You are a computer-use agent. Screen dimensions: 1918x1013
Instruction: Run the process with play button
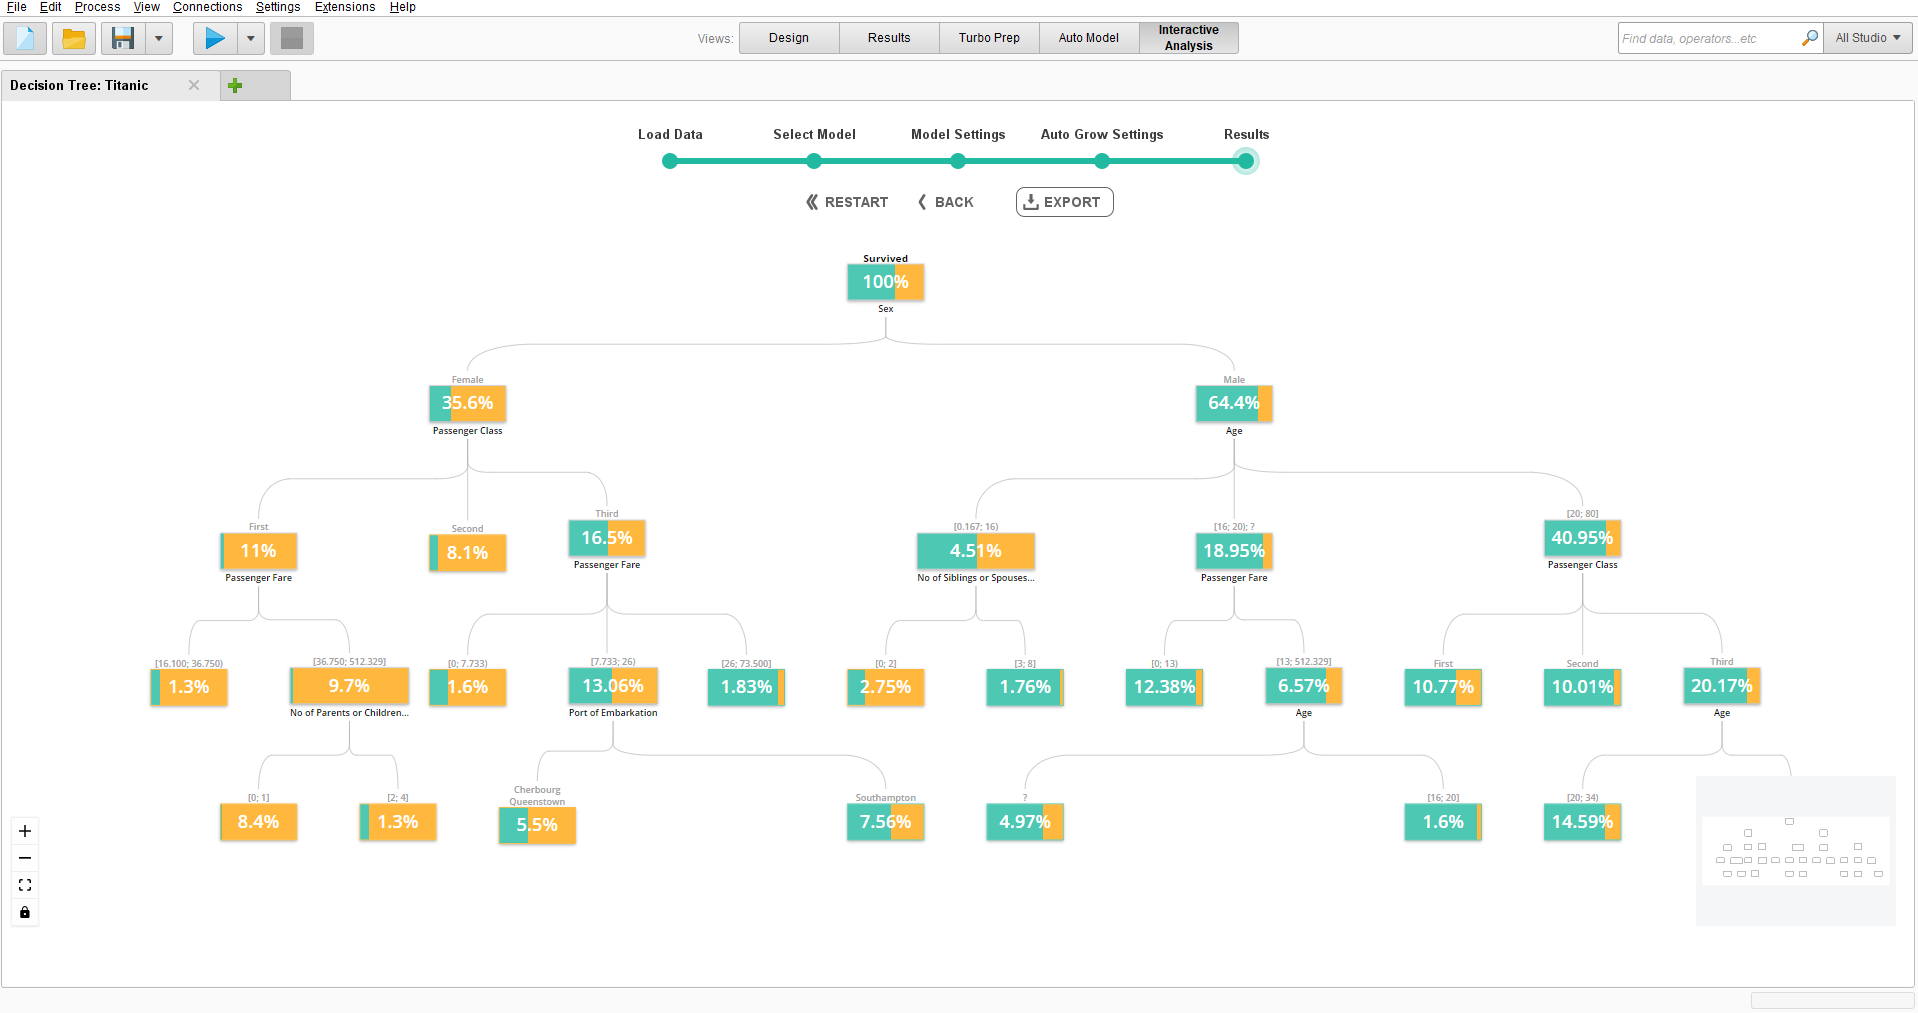pyautogui.click(x=214, y=39)
